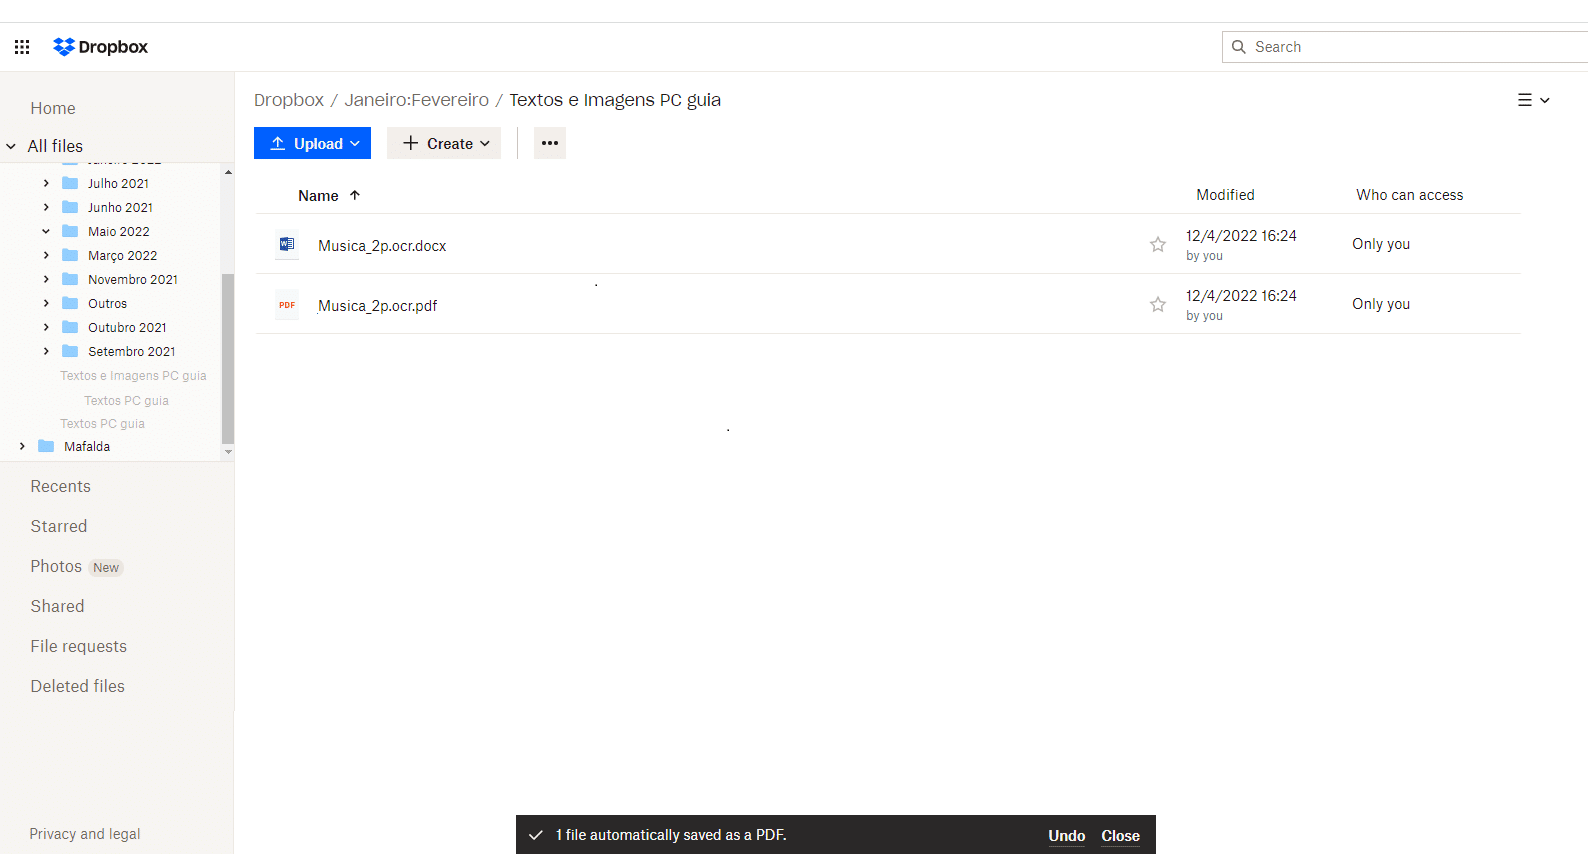Expand the Novembro 2021 folder
1590x854 pixels.
46,279
